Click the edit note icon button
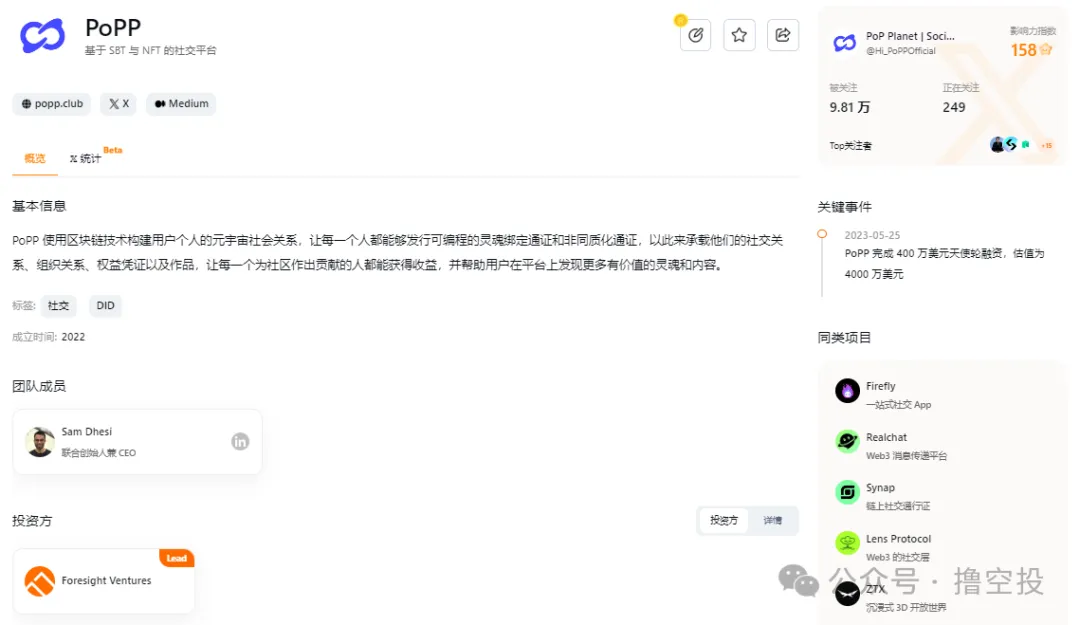 point(695,35)
